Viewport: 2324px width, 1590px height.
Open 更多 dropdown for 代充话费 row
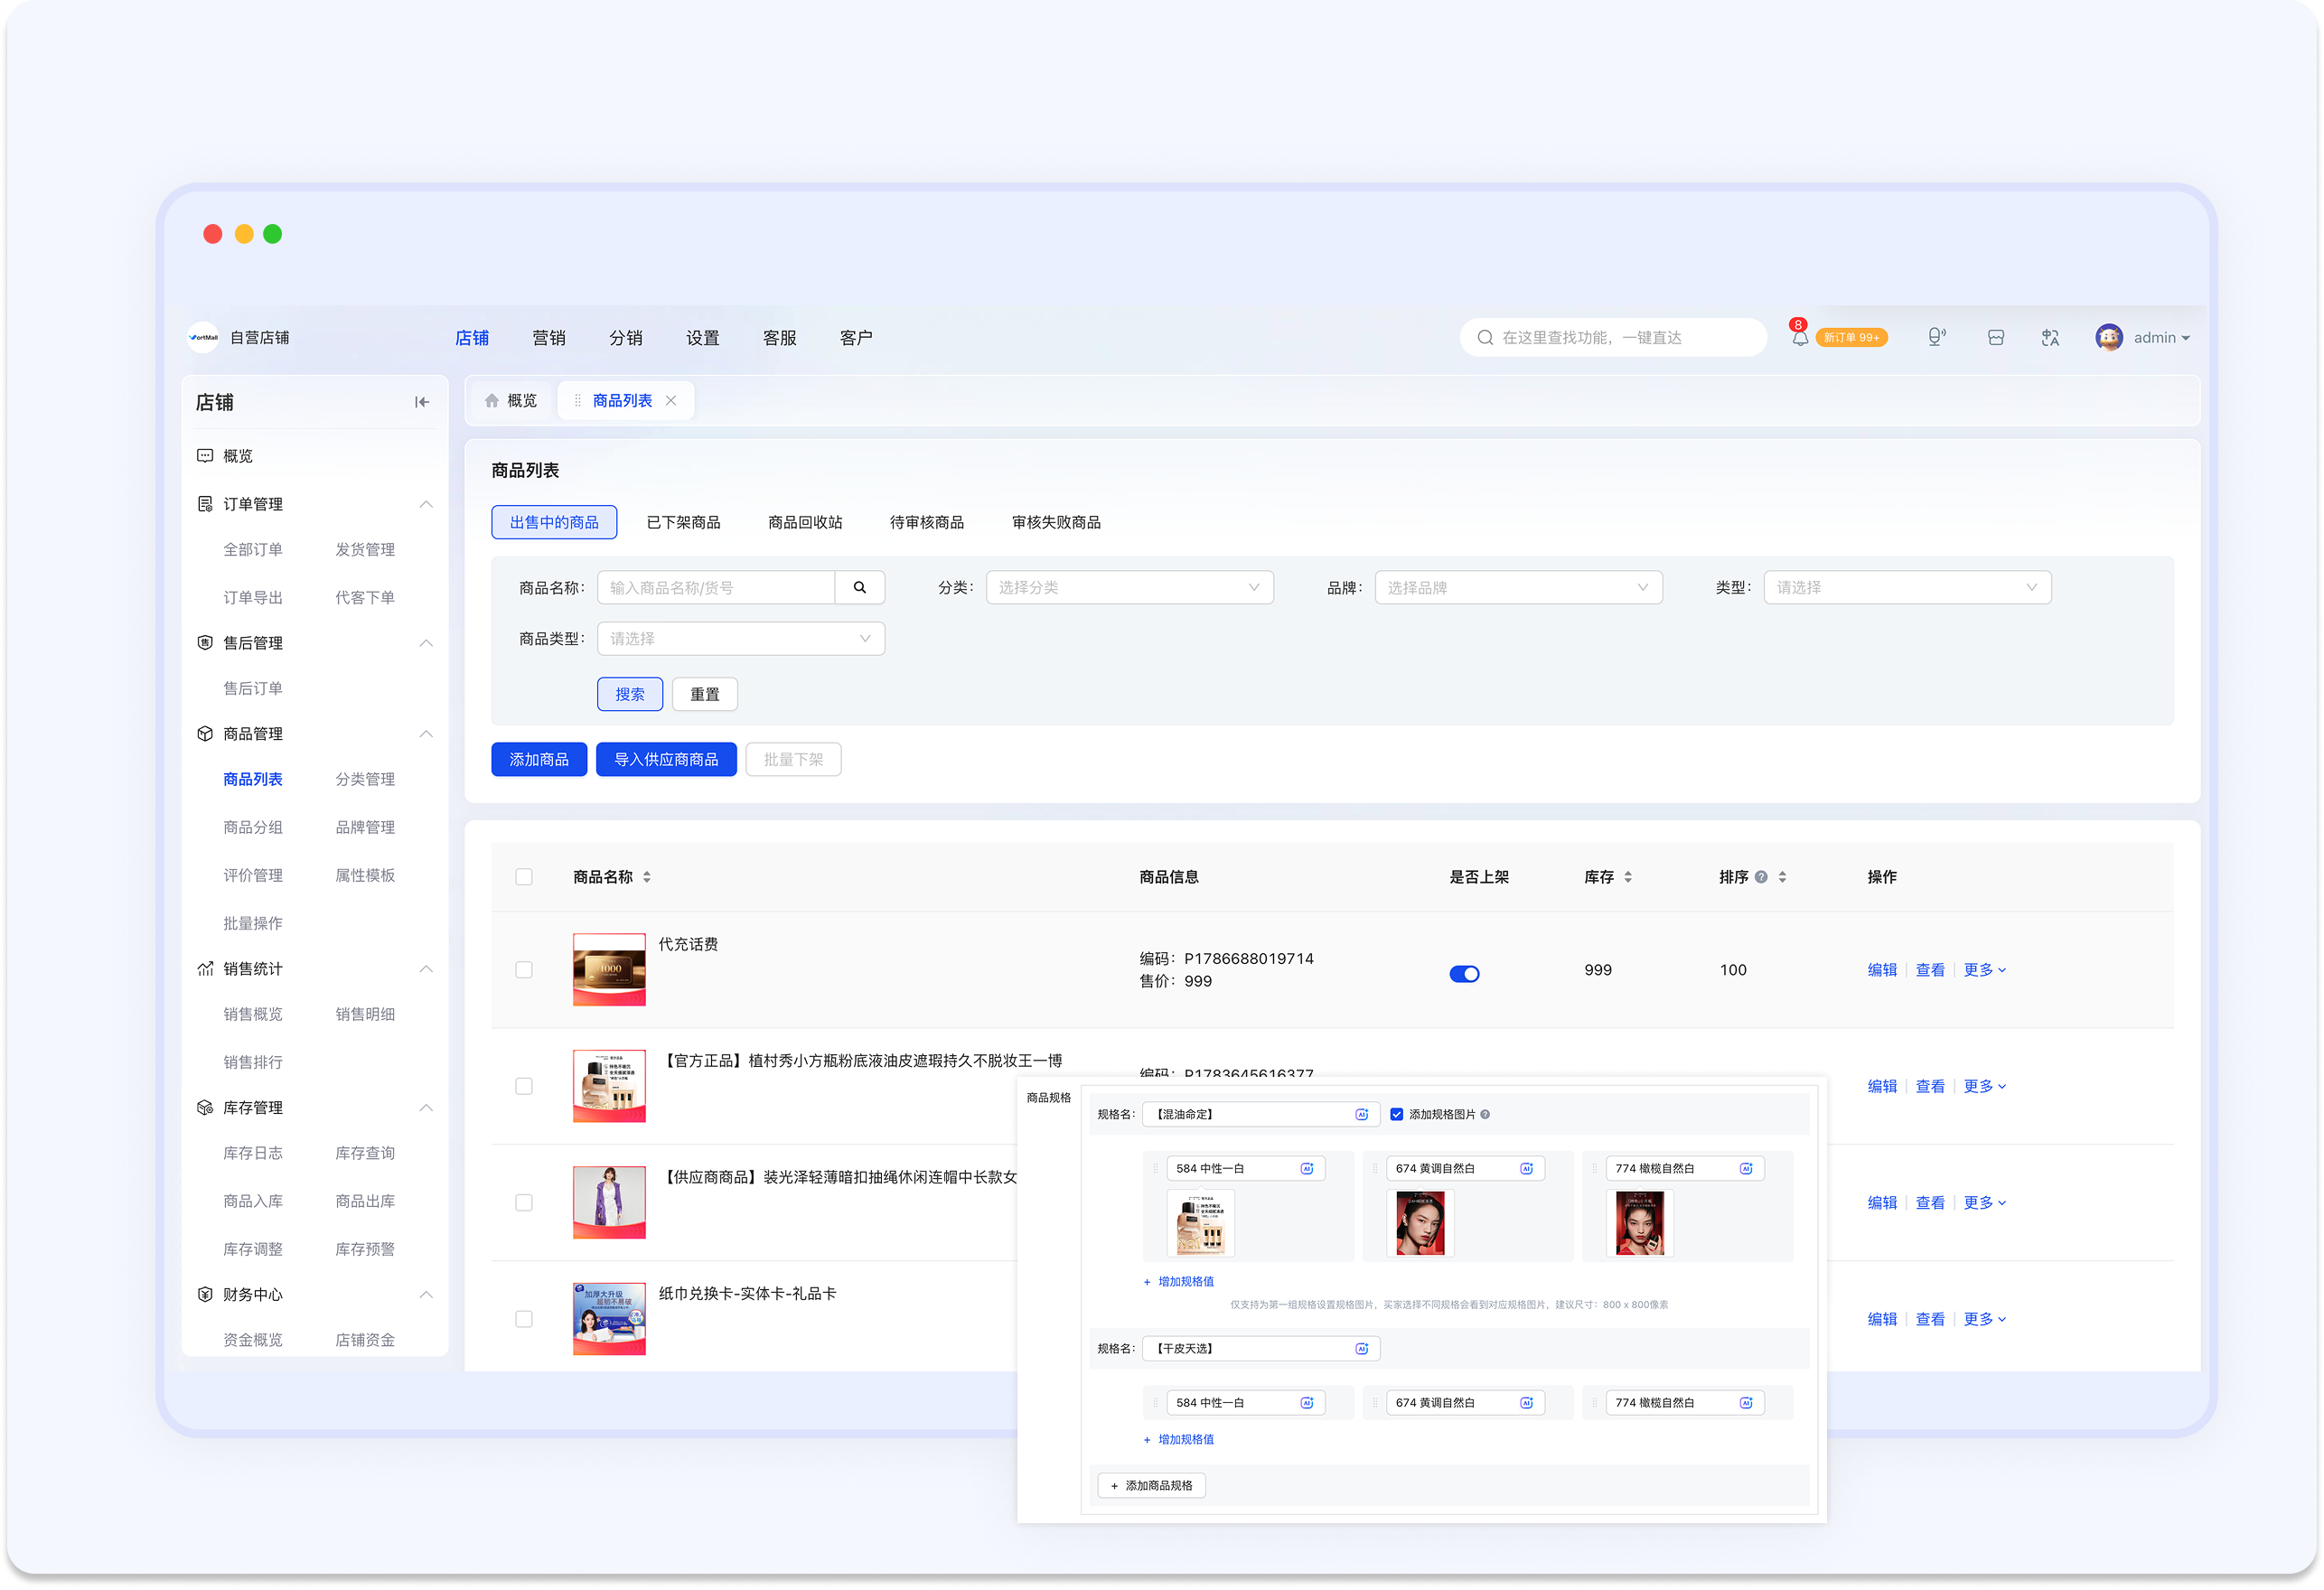point(1984,970)
